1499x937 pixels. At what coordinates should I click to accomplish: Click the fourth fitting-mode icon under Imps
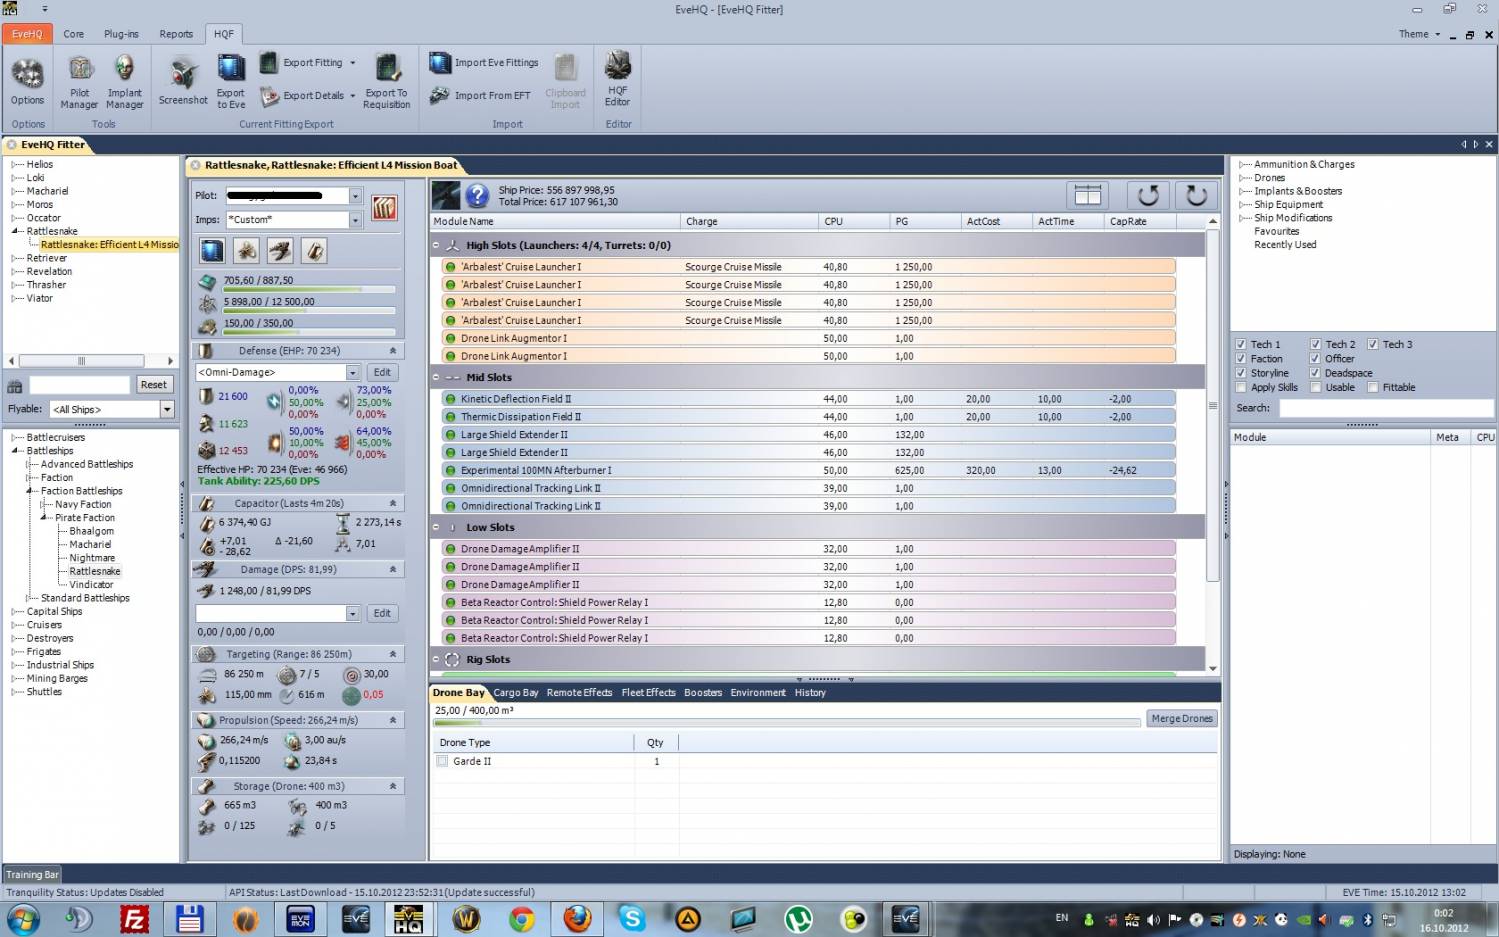[x=314, y=250]
